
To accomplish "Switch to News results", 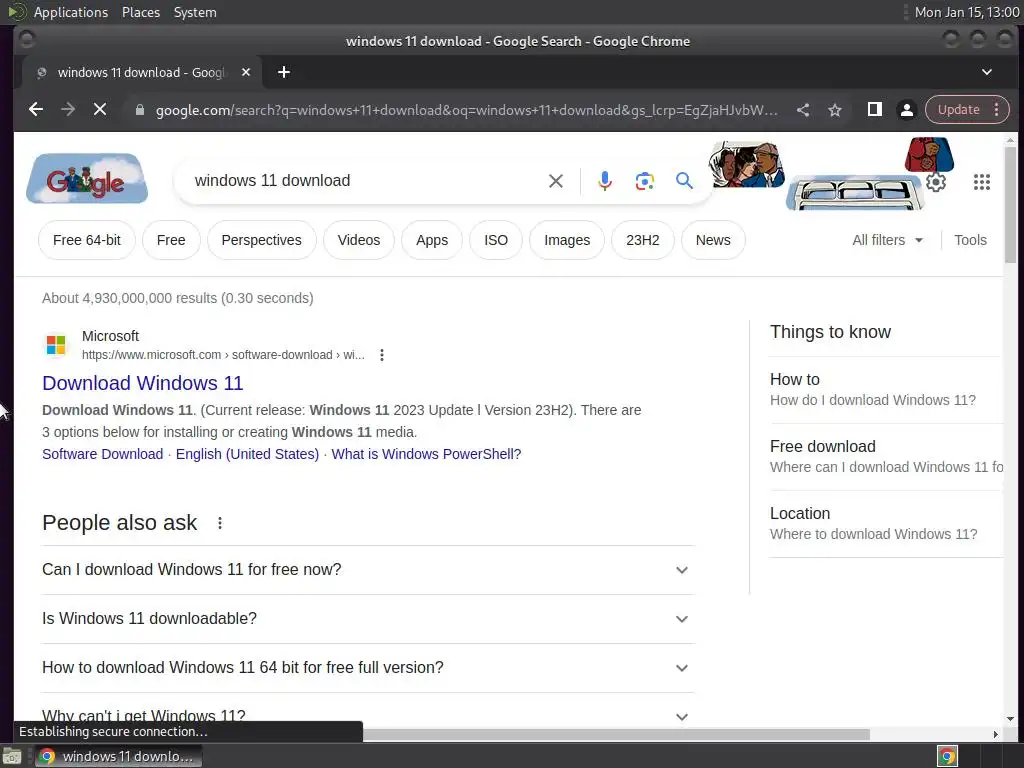I will (712, 240).
